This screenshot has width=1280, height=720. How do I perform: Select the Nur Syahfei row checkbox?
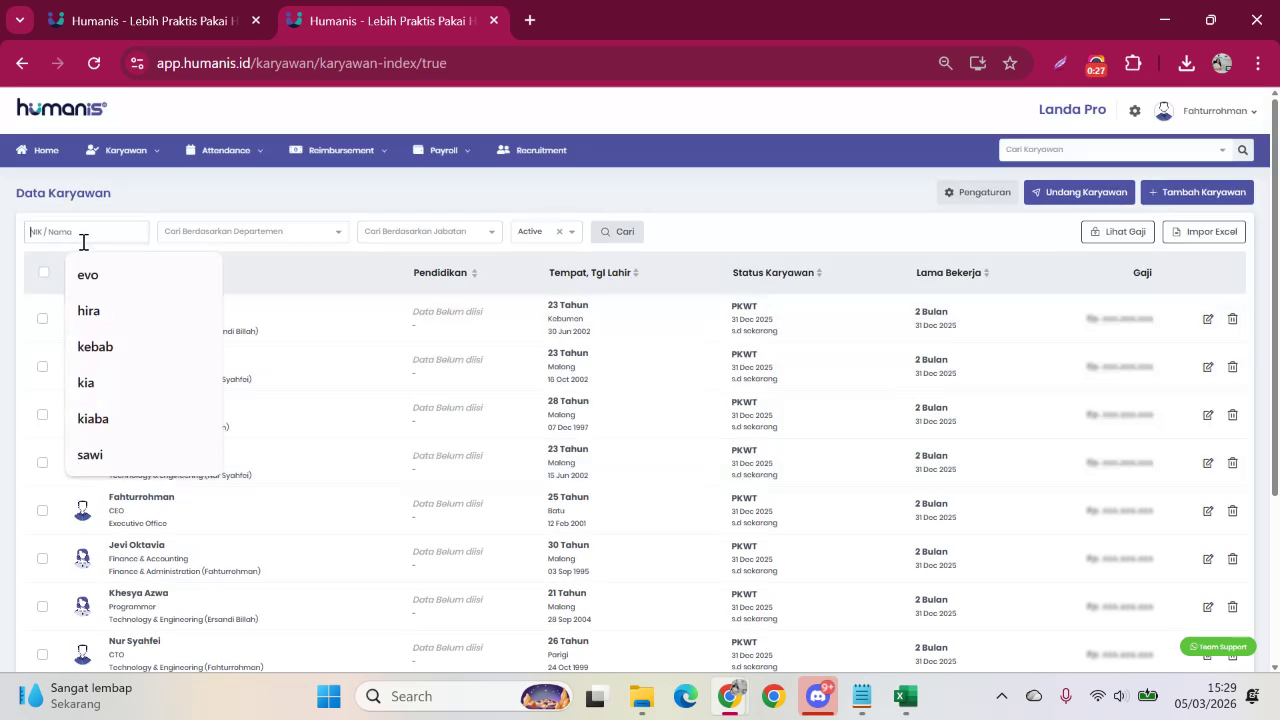(x=42, y=655)
